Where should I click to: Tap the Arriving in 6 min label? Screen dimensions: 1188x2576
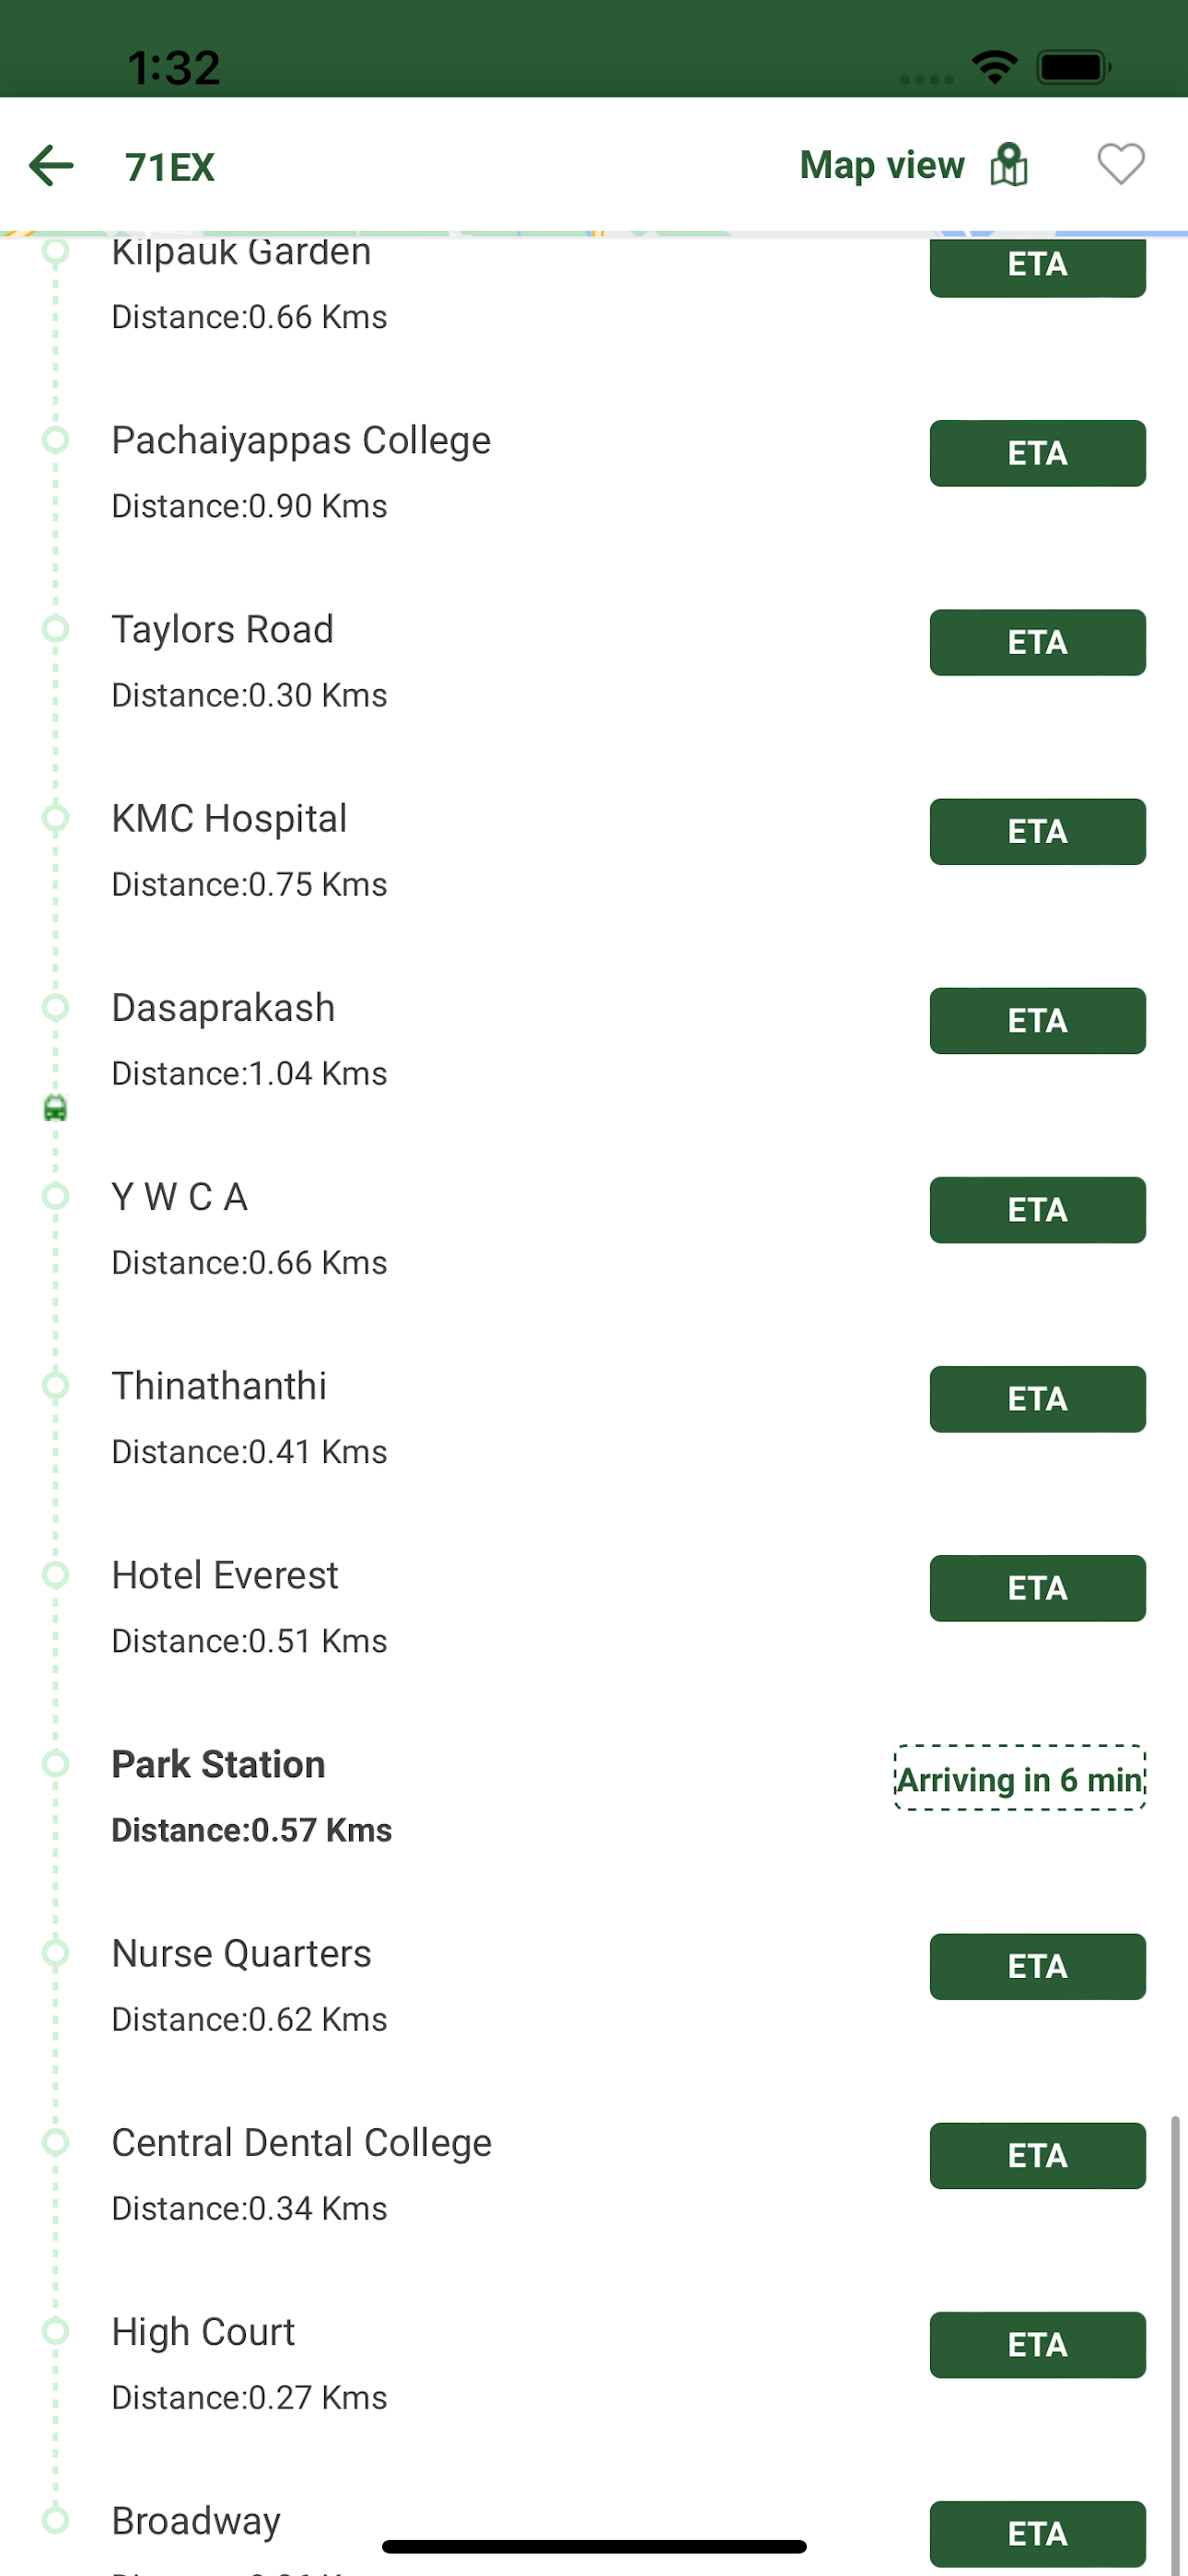pos(1020,1779)
